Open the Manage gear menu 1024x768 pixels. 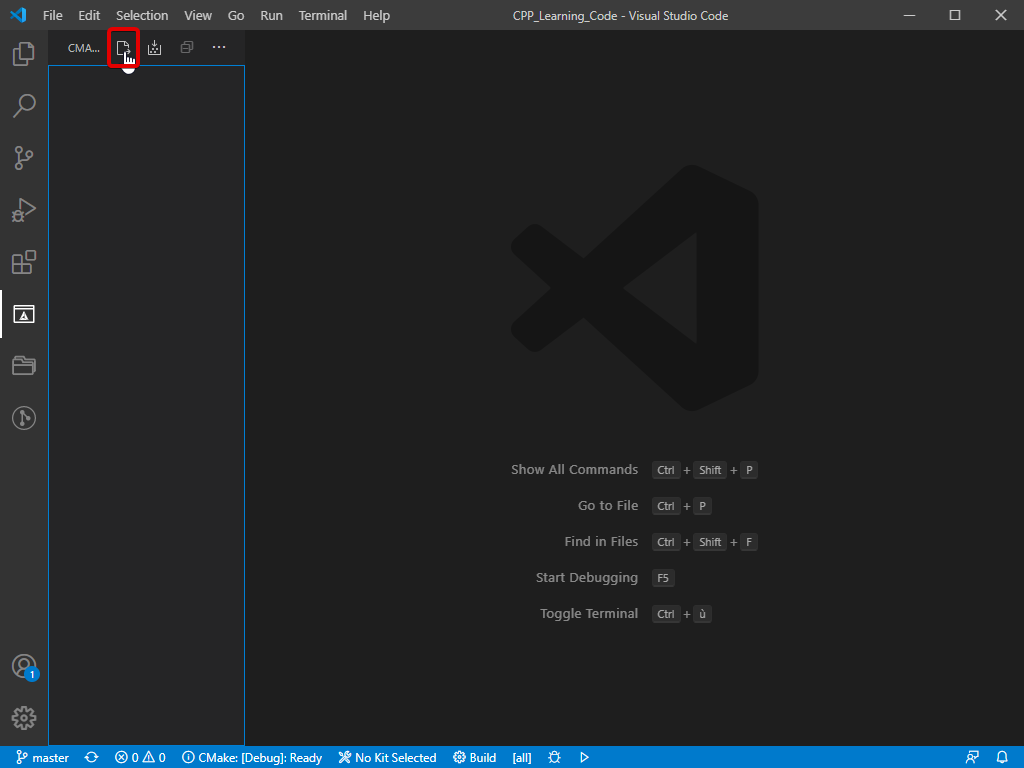[24, 718]
